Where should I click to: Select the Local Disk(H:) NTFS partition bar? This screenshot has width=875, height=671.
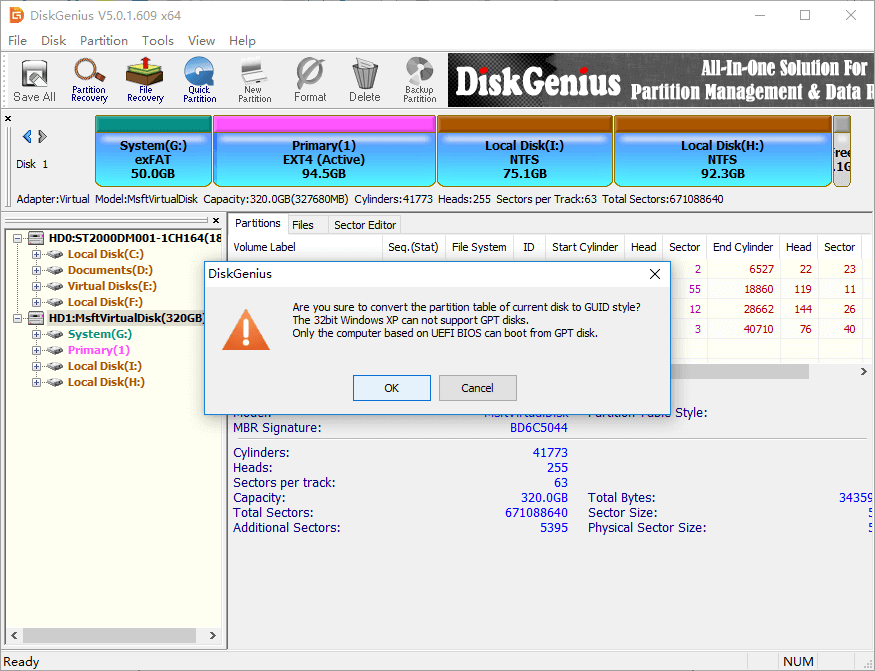tap(722, 158)
